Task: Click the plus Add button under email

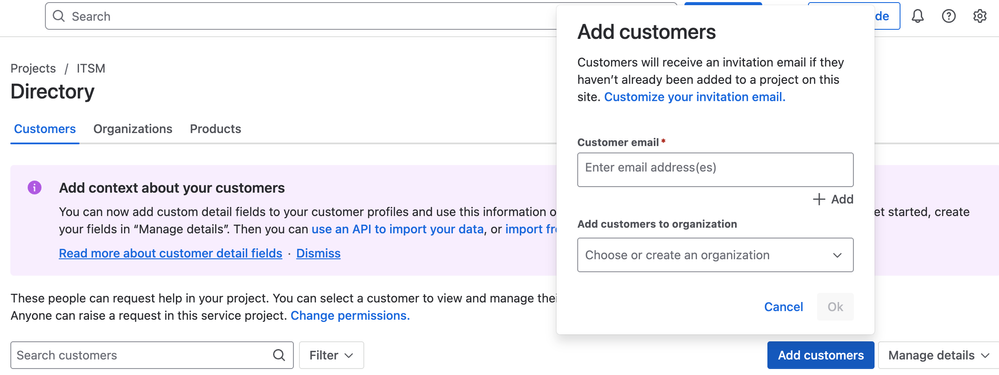Action: 833,199
